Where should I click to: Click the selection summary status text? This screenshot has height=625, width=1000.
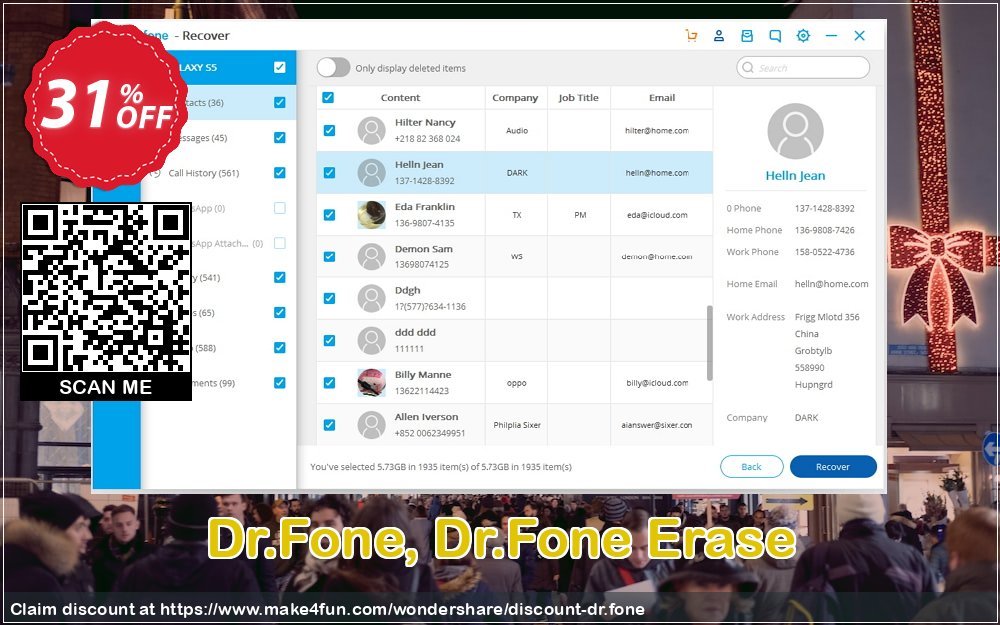tap(441, 467)
